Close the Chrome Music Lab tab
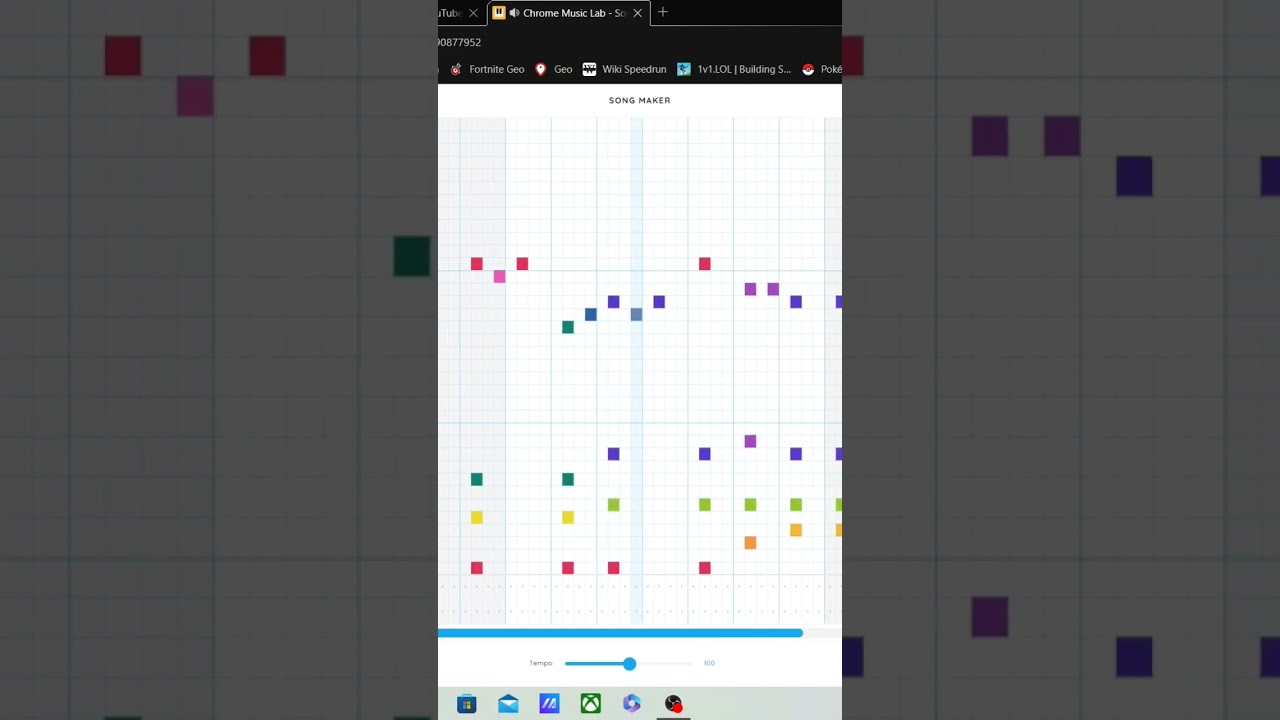 click(637, 13)
